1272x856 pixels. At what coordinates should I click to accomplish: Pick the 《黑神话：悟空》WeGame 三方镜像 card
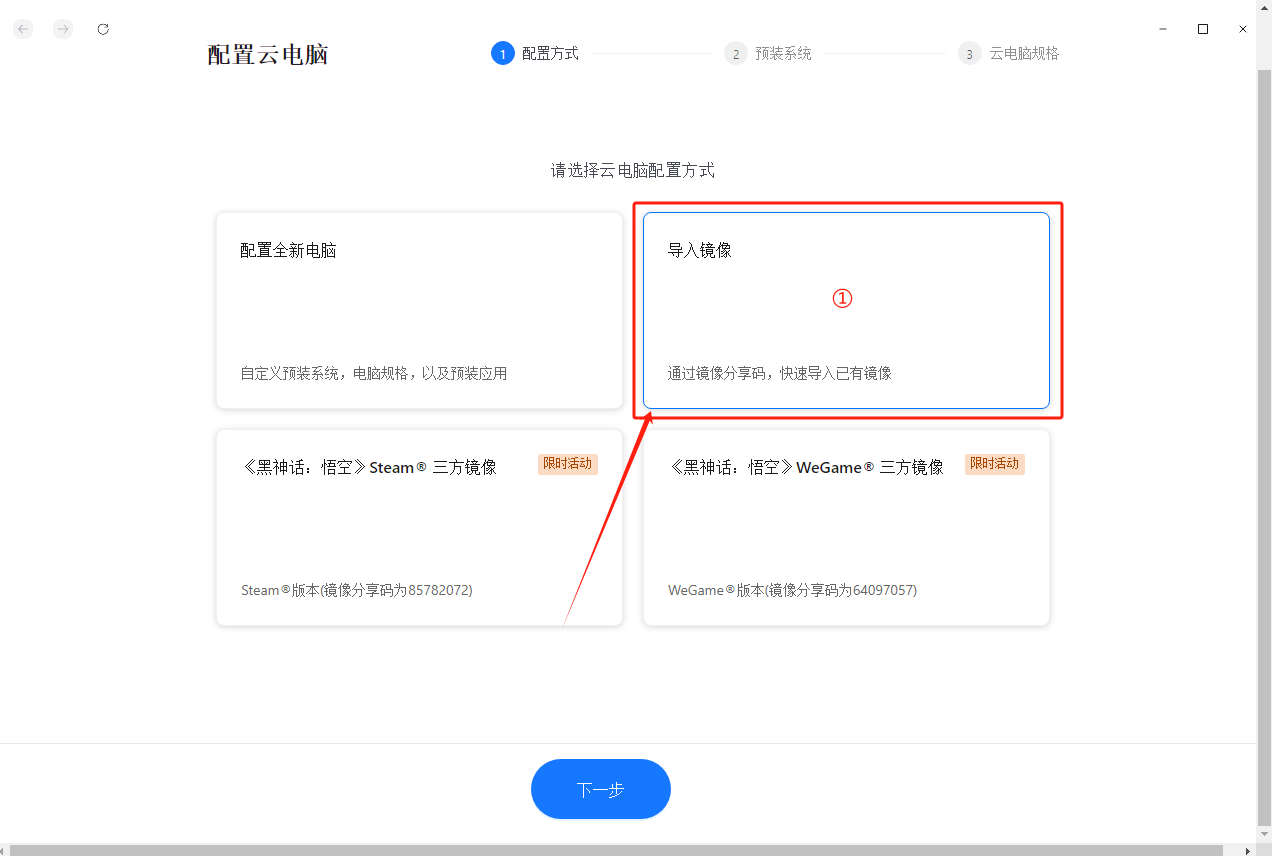pos(846,528)
